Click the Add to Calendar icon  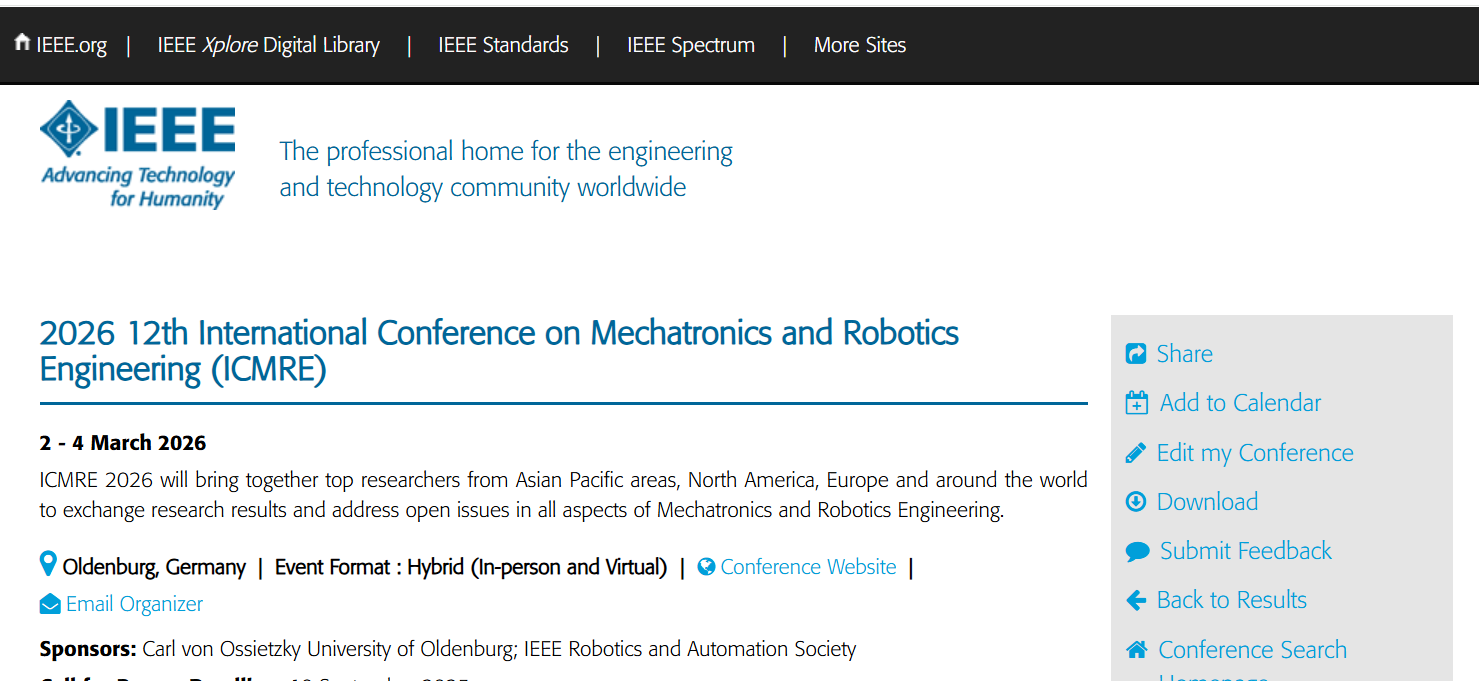pyautogui.click(x=1137, y=403)
